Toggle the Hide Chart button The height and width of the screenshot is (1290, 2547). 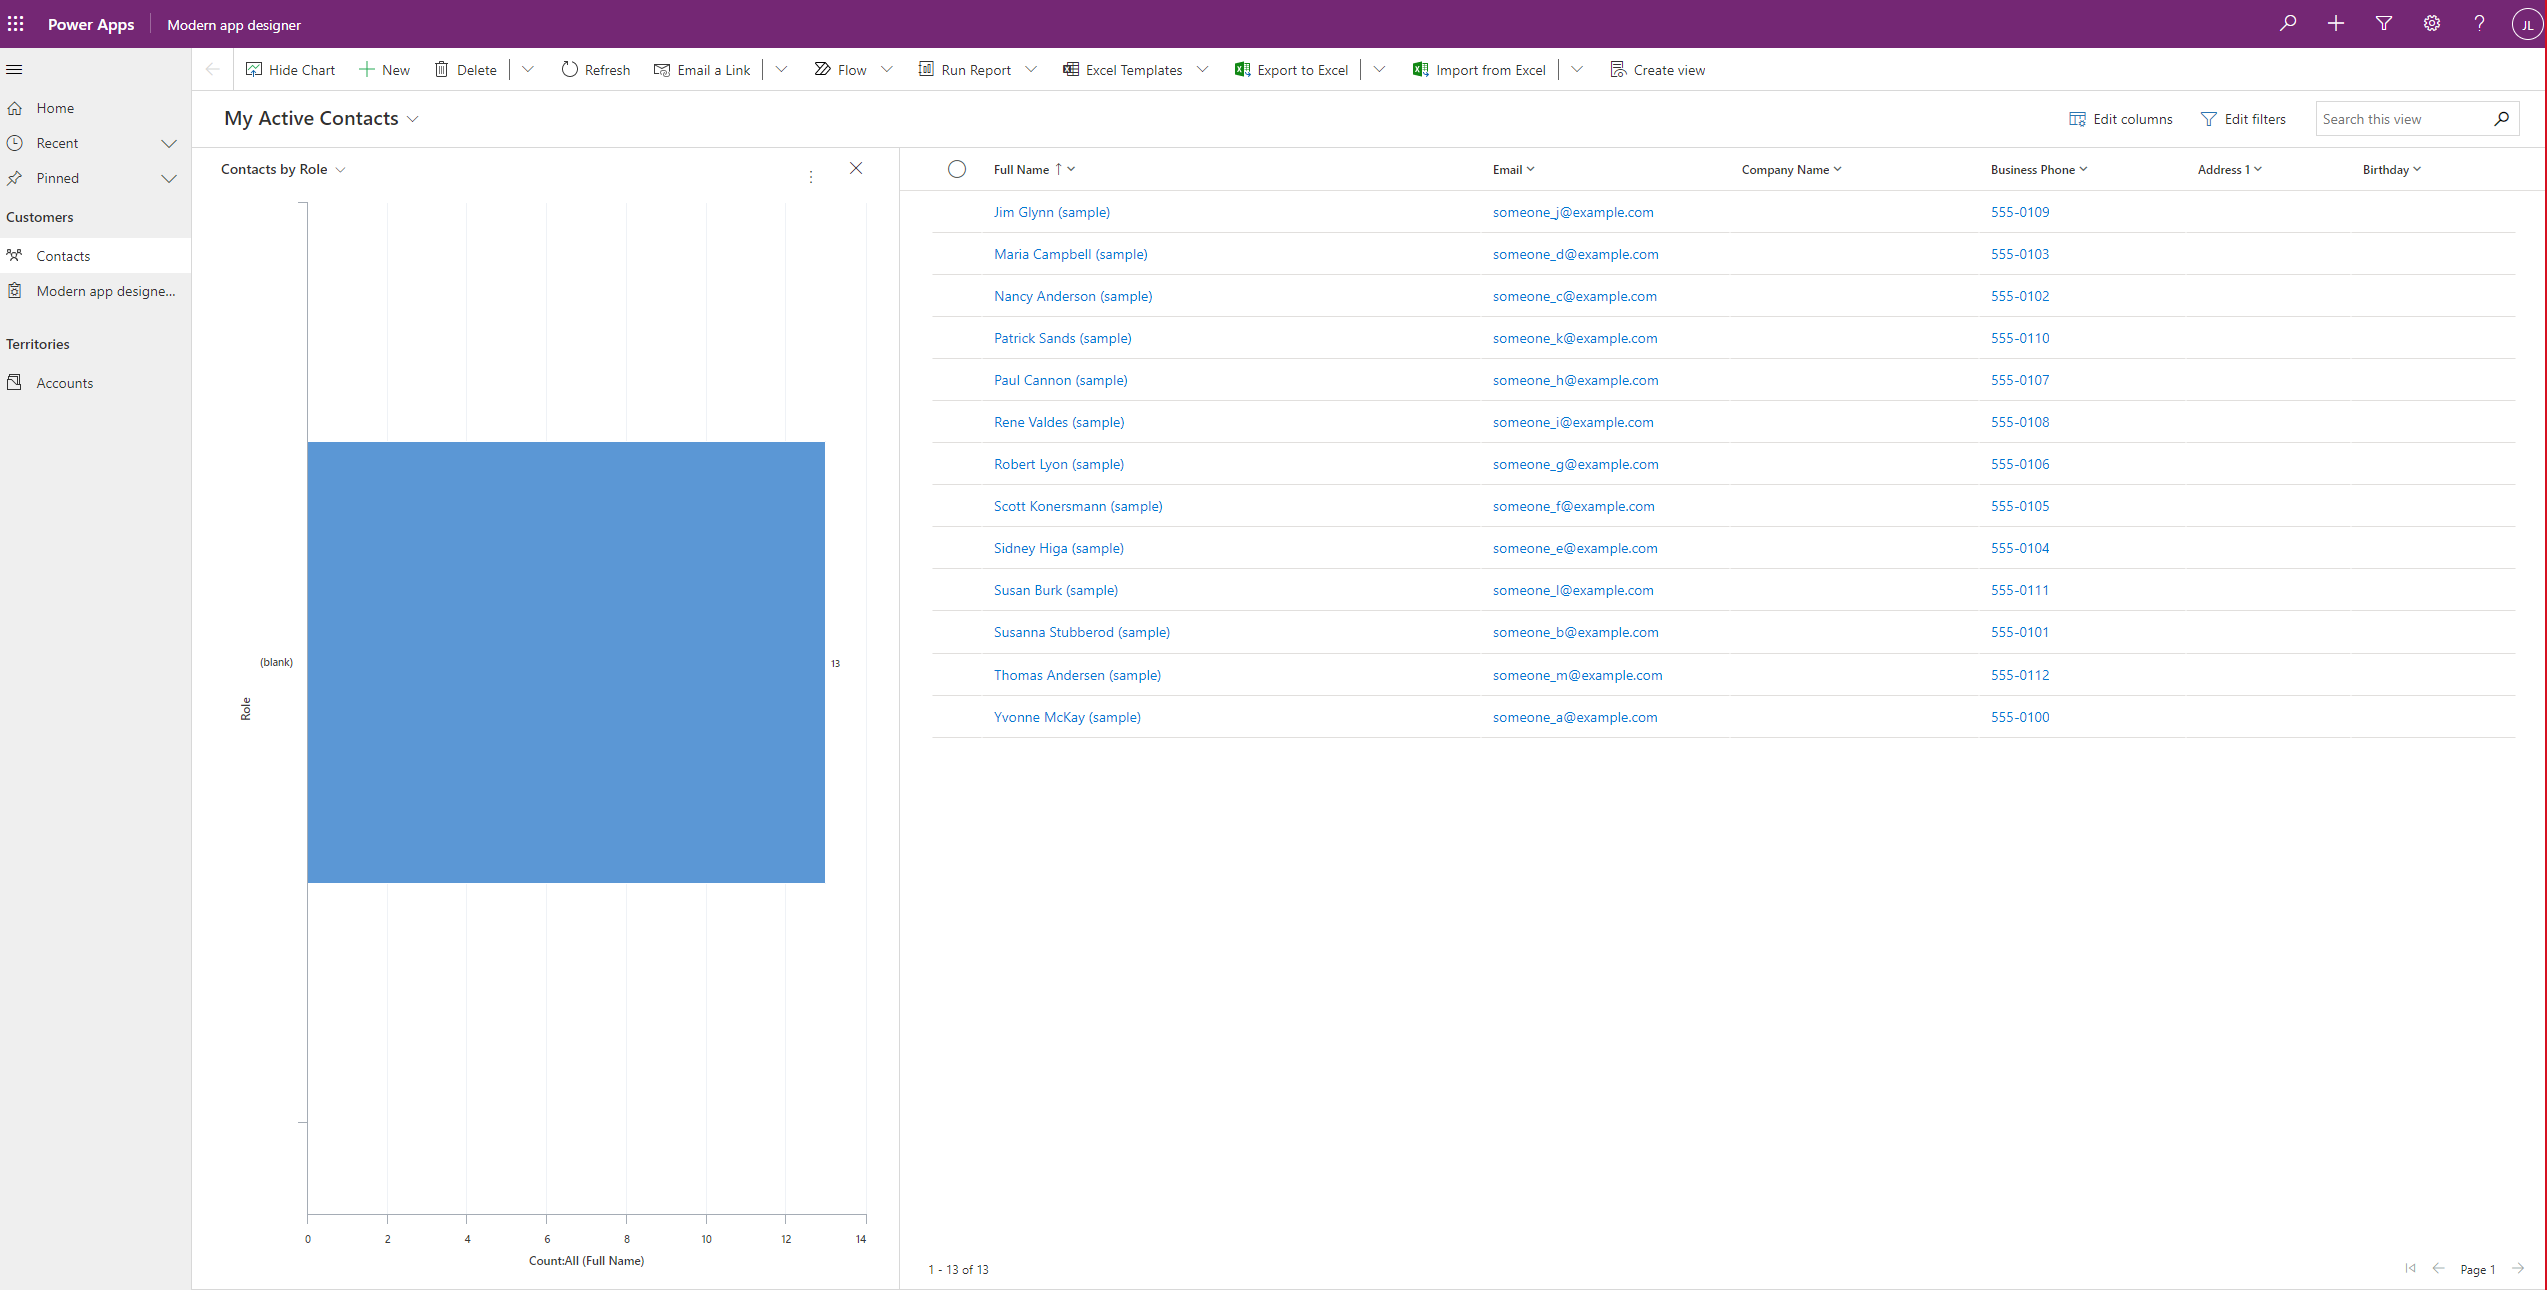[x=288, y=69]
